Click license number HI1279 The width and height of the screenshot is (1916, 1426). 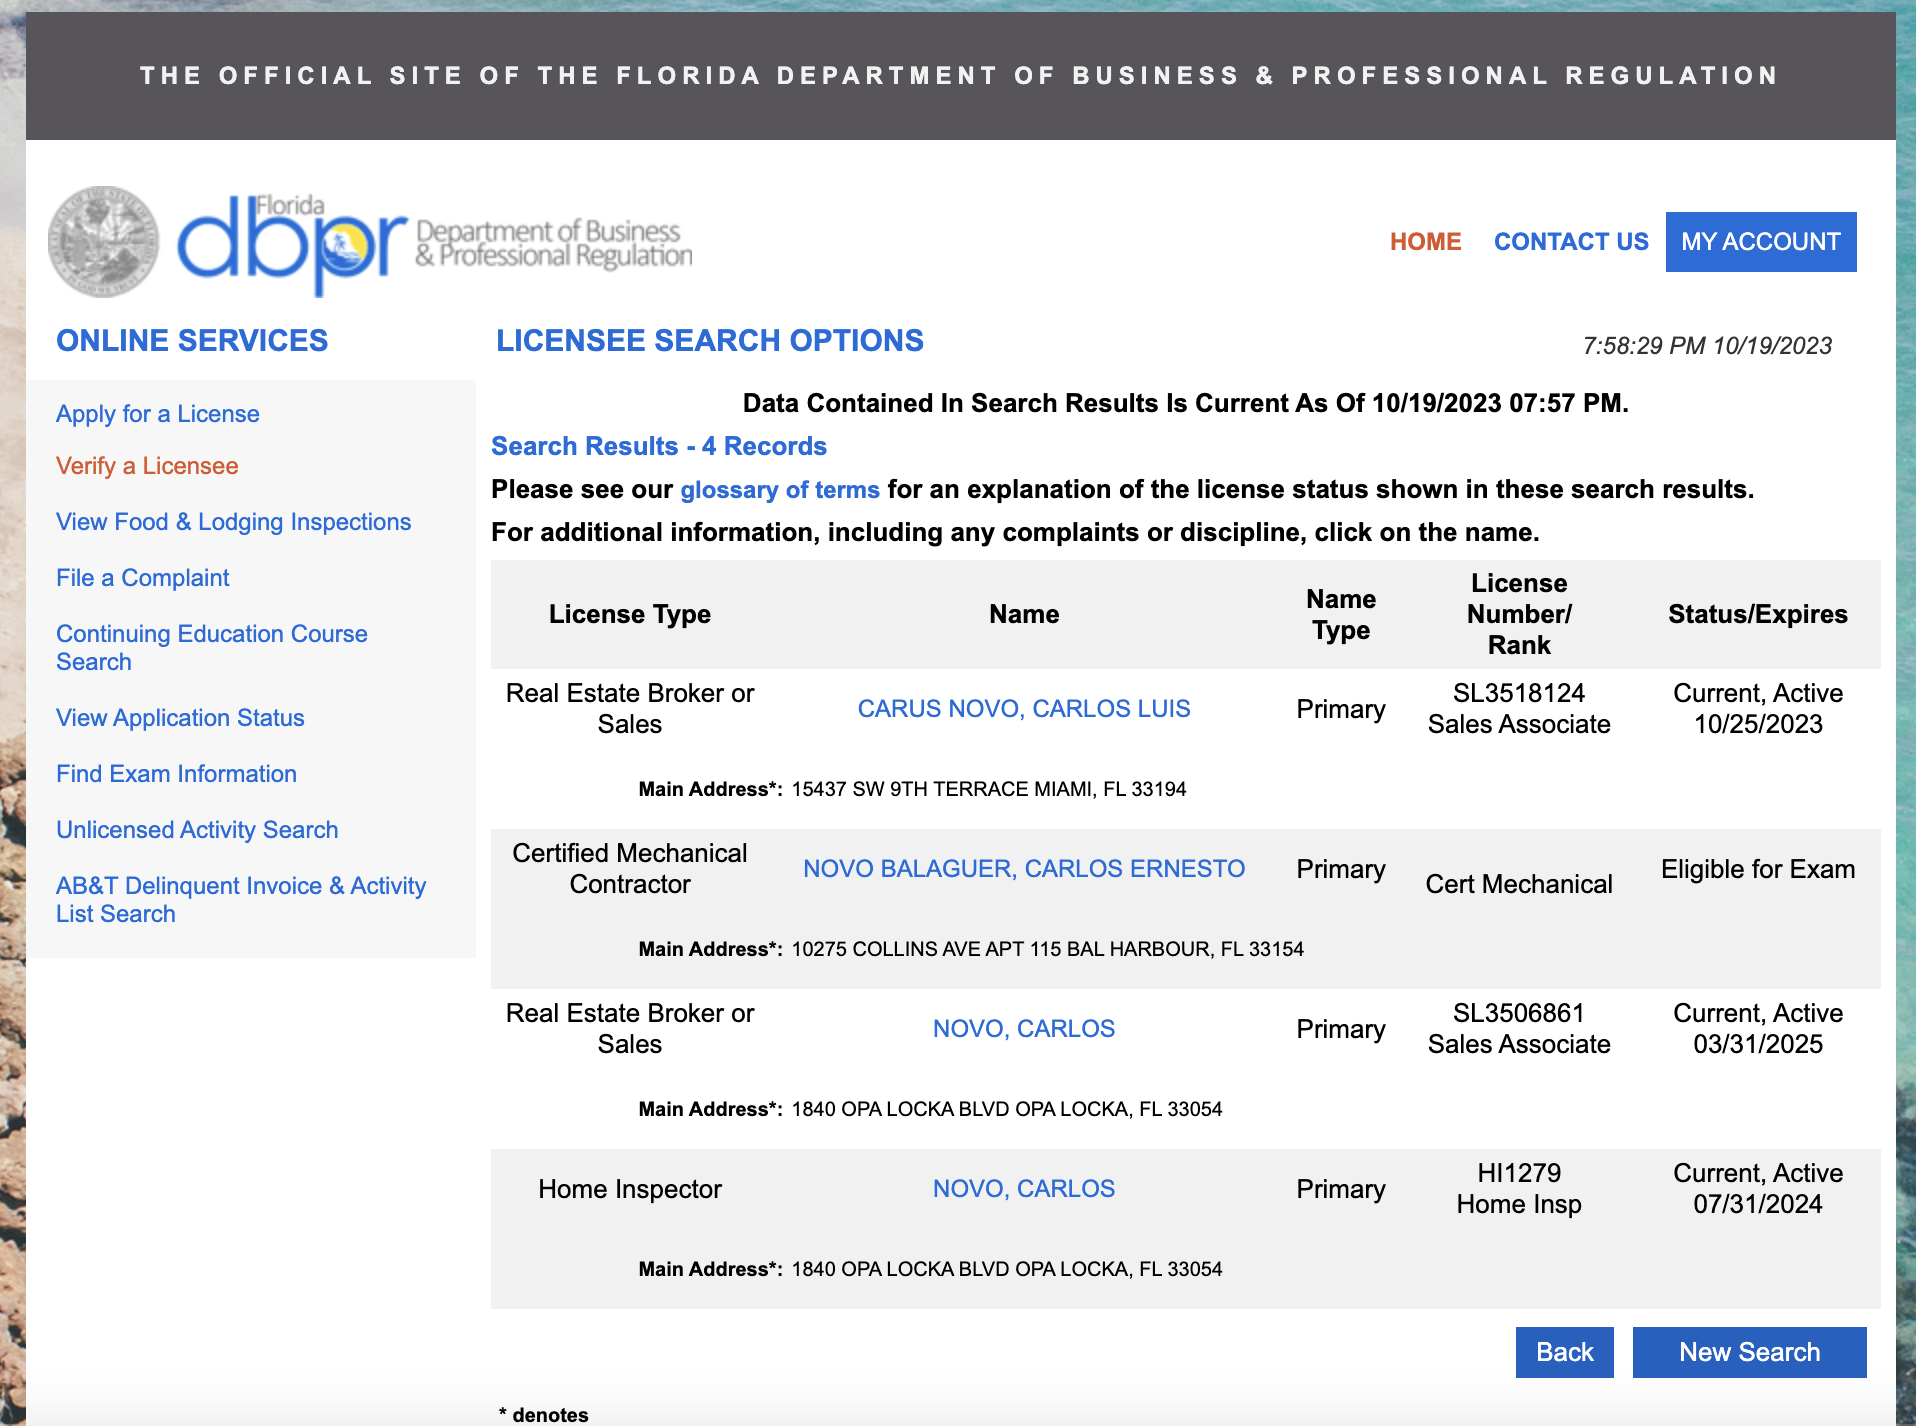click(1519, 1173)
